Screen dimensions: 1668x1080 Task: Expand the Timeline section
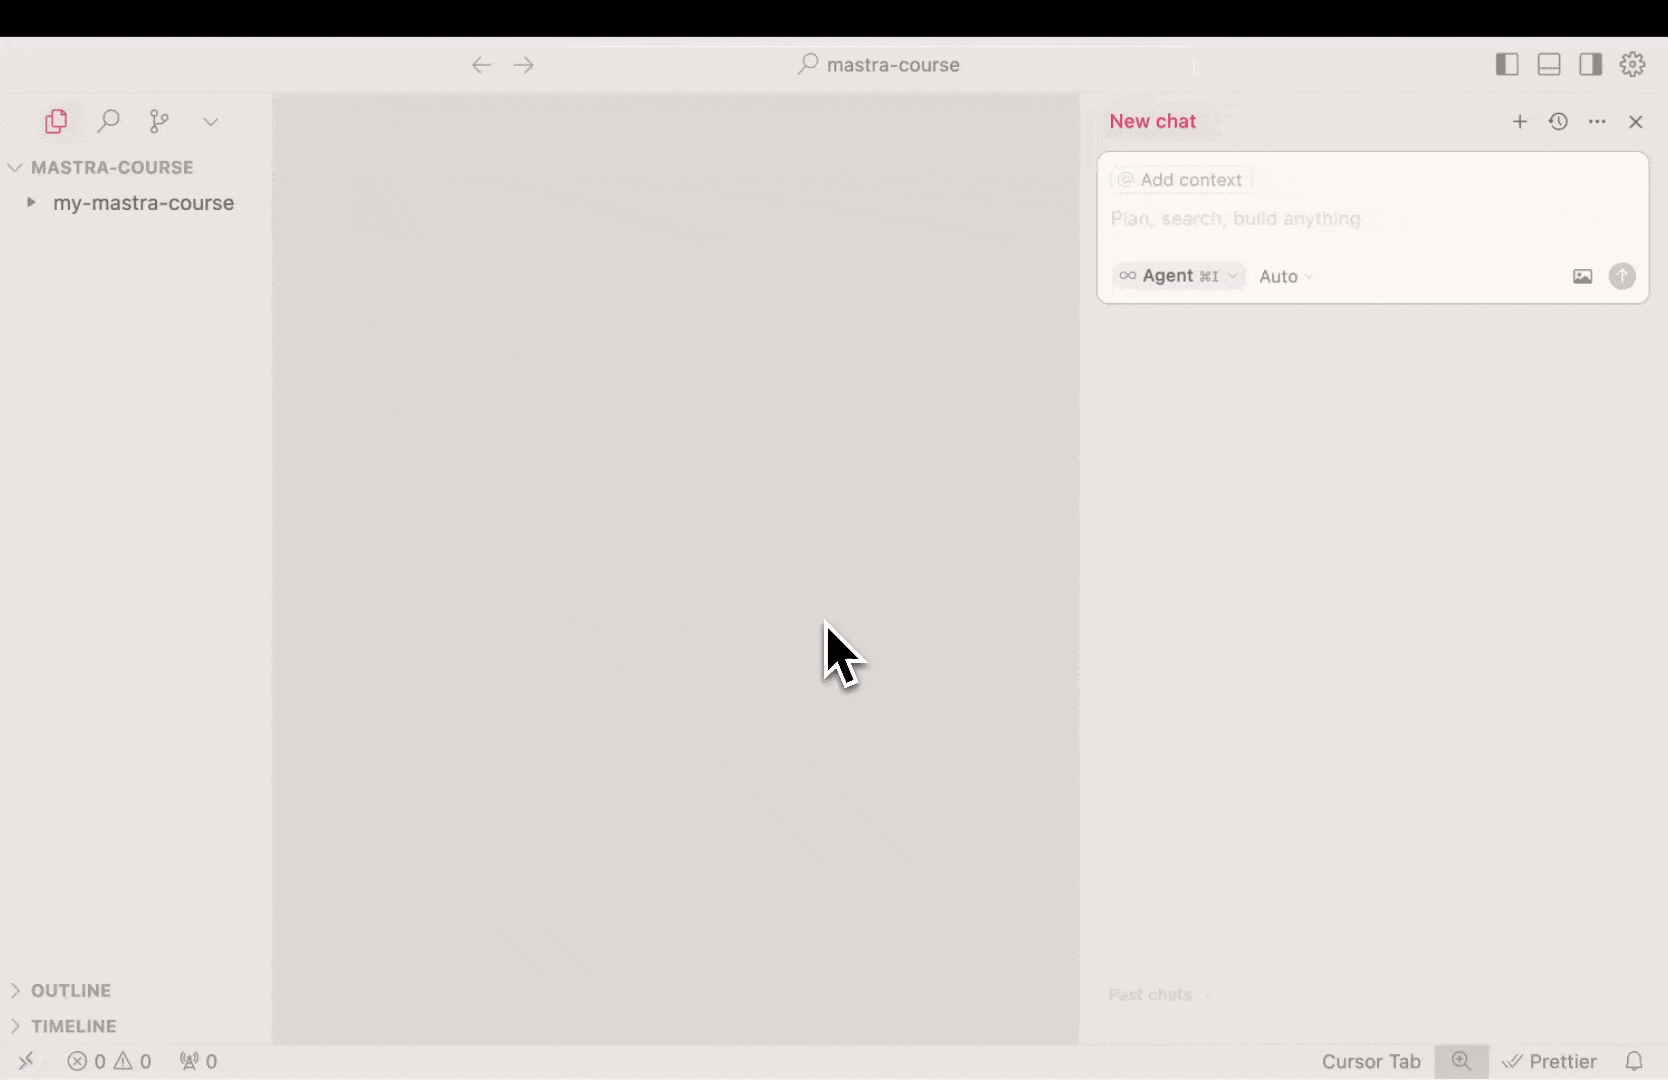[73, 1026]
